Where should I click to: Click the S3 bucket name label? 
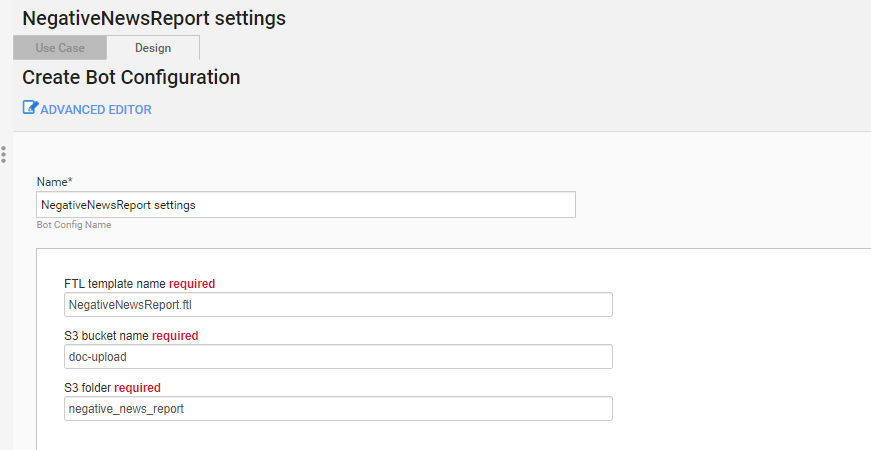click(106, 336)
